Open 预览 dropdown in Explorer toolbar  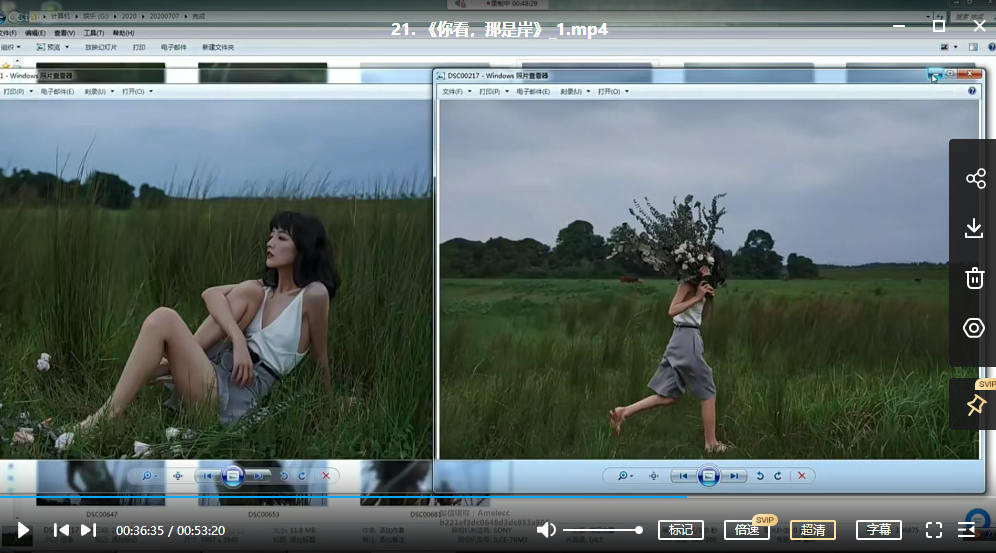(53, 47)
